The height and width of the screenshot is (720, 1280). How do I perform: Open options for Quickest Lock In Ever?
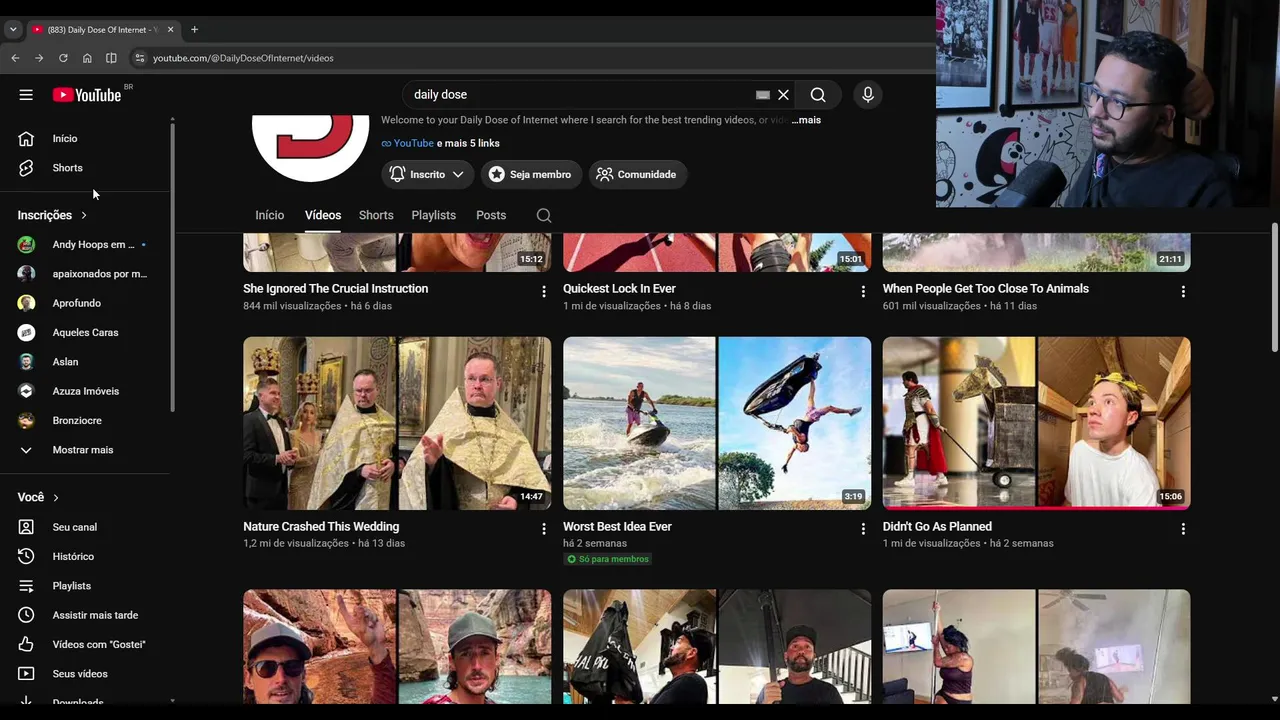864,291
